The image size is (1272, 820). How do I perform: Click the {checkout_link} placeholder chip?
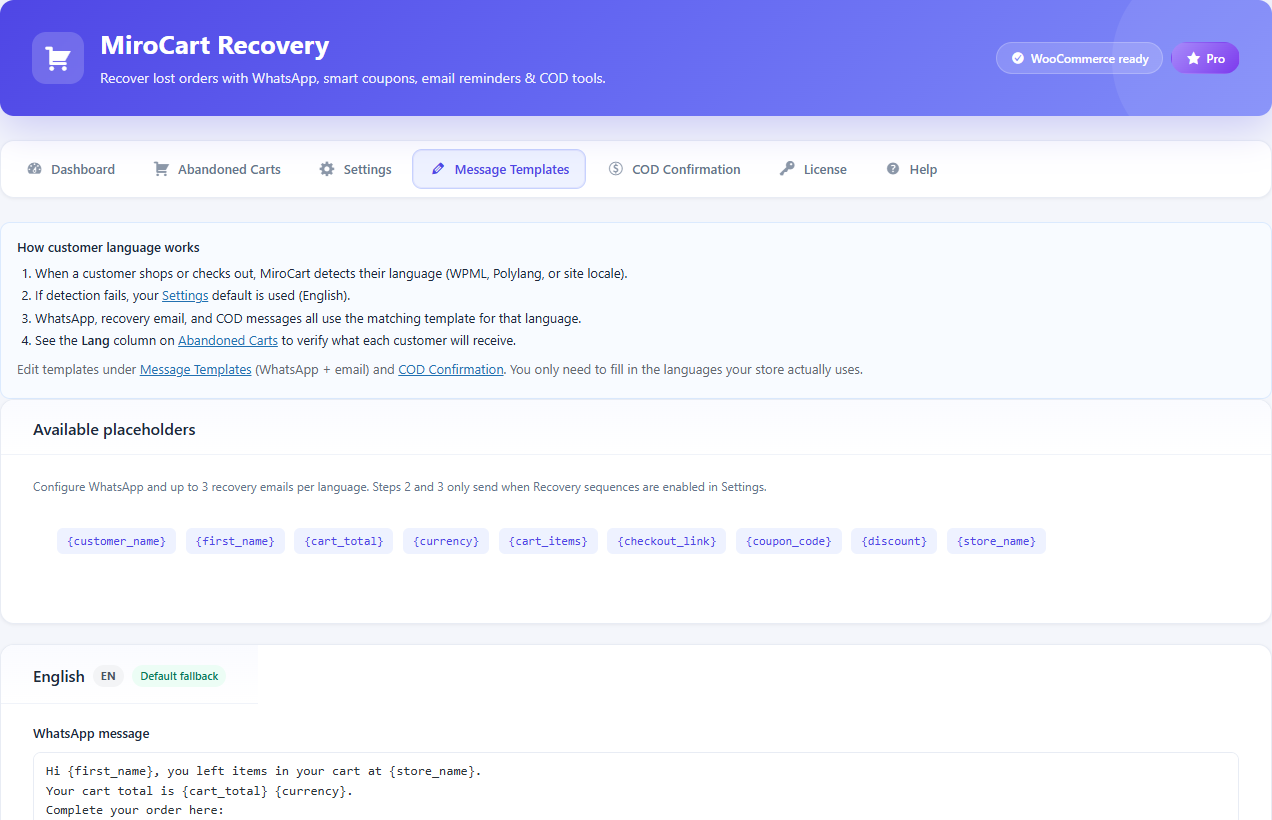[x=667, y=541]
